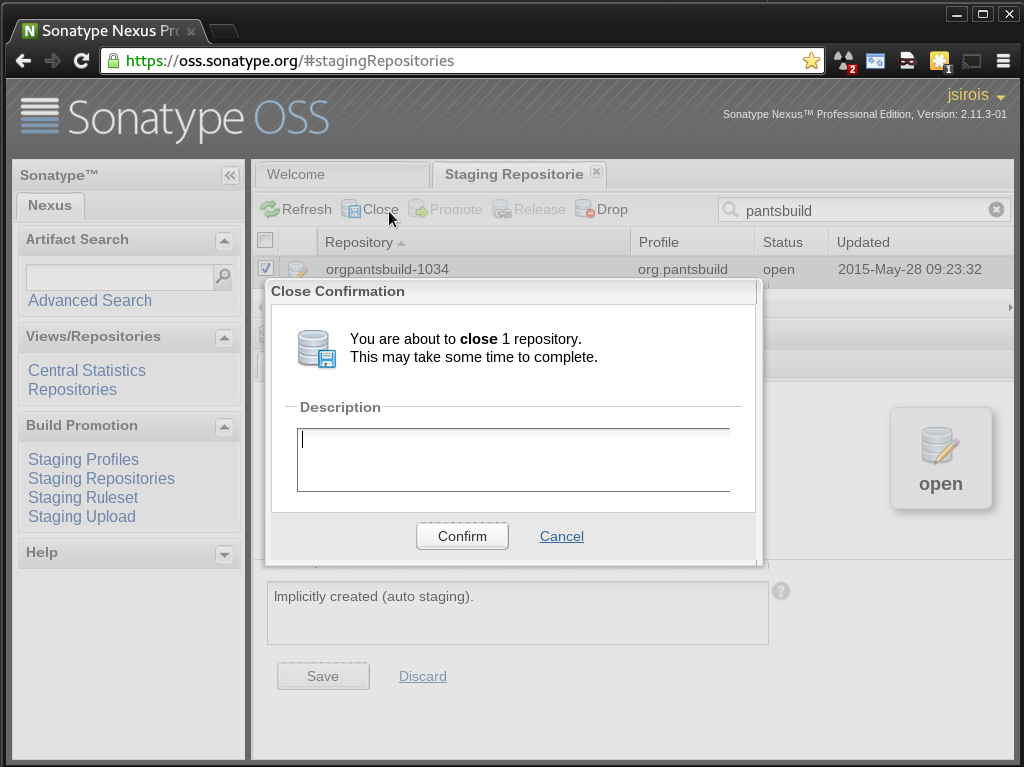1024x767 pixels.
Task: Click the Updated column header
Action: point(921,242)
